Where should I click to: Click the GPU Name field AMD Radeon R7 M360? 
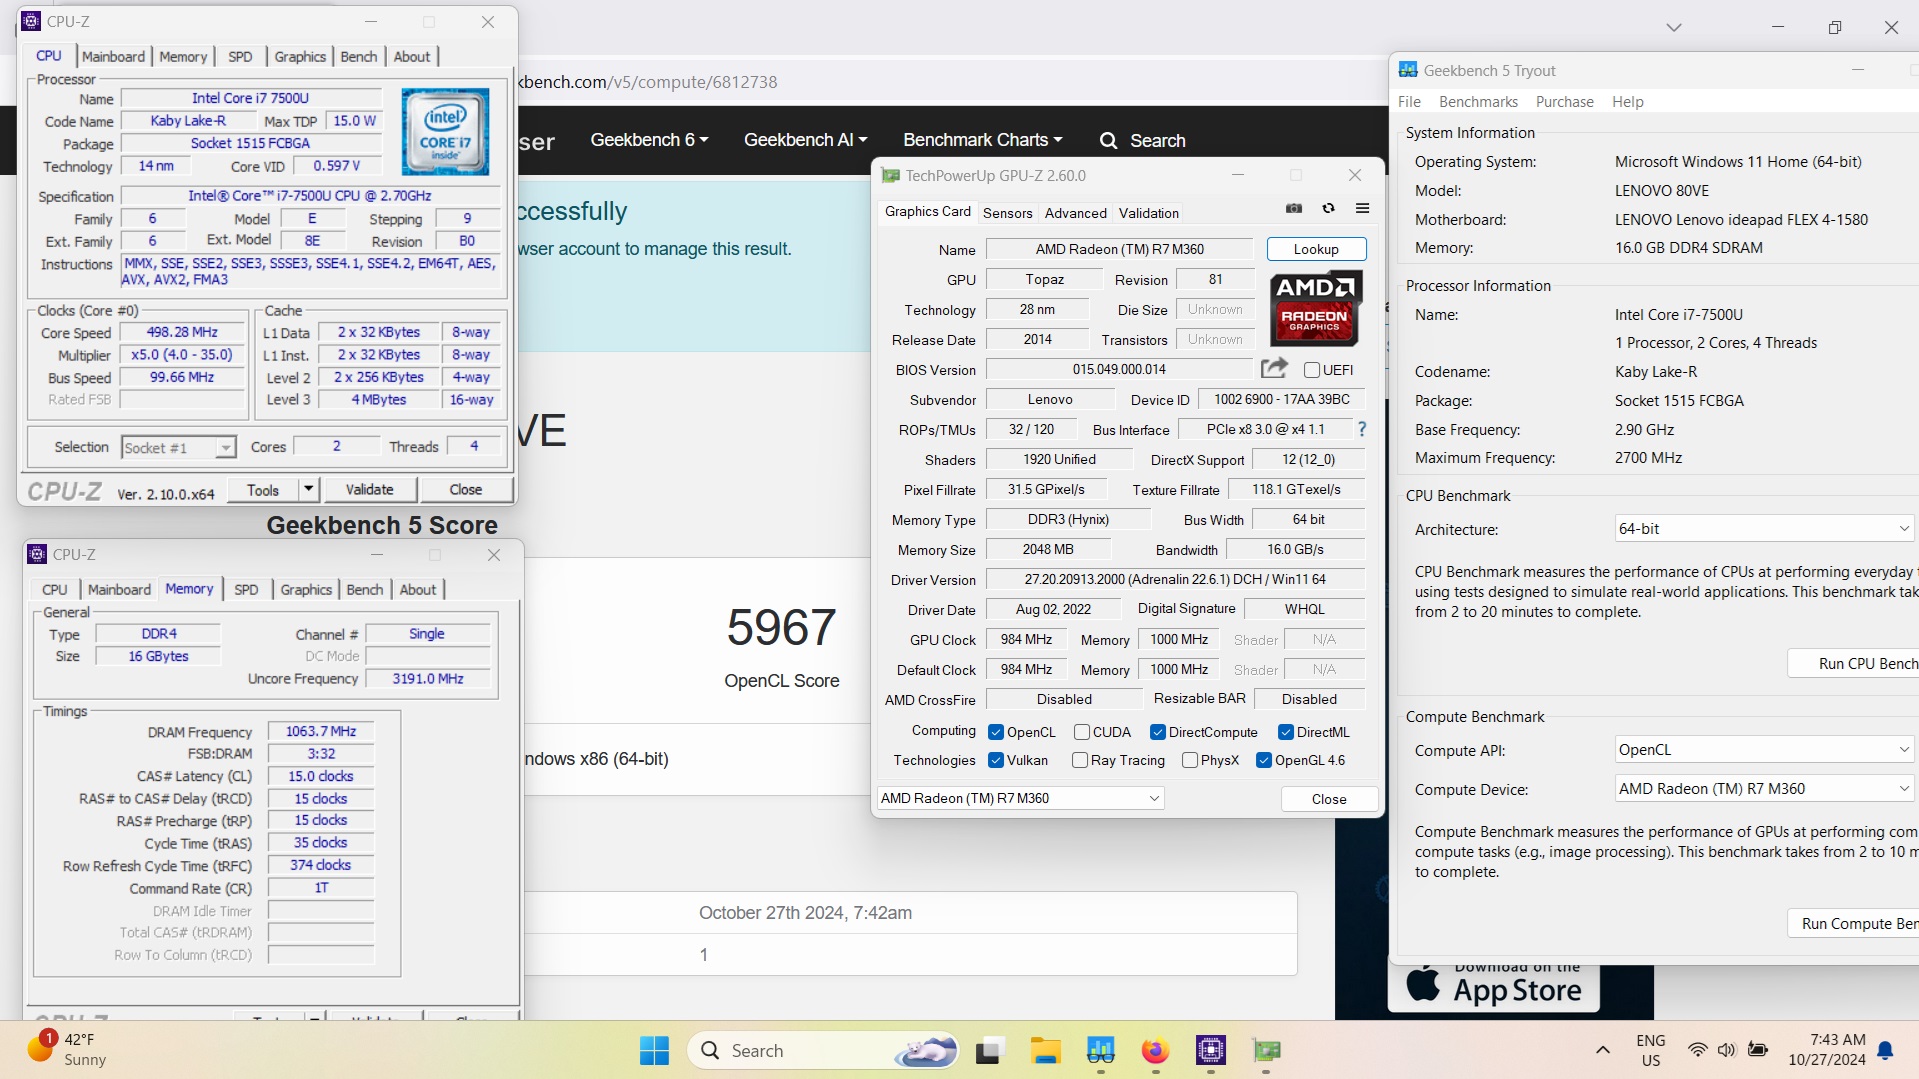pos(1119,249)
